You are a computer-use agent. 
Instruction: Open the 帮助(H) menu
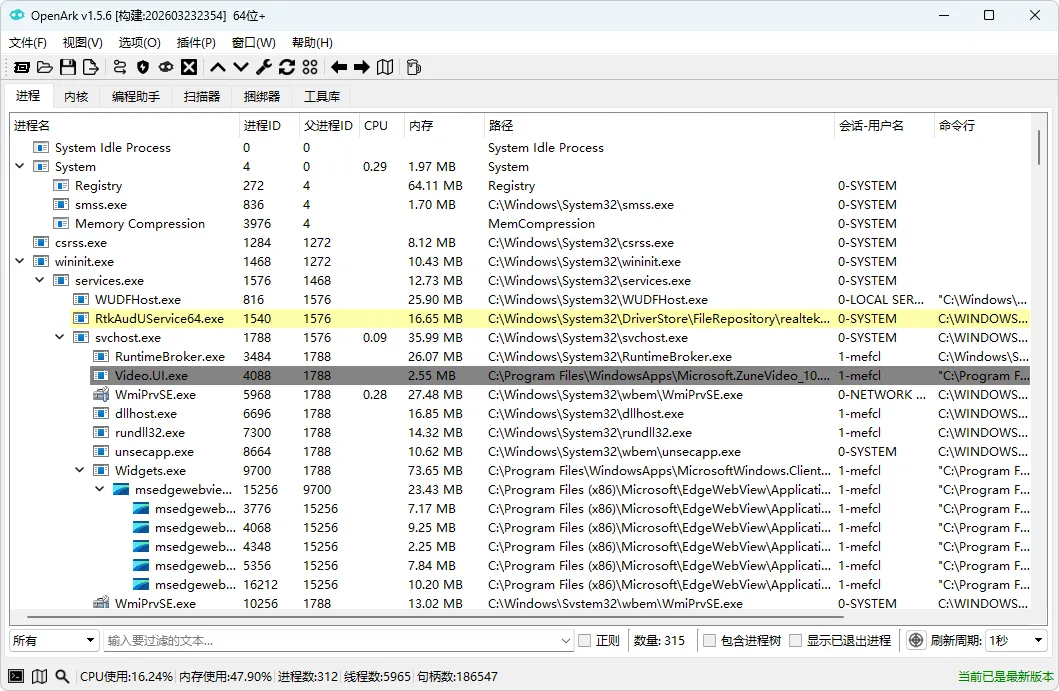[312, 43]
